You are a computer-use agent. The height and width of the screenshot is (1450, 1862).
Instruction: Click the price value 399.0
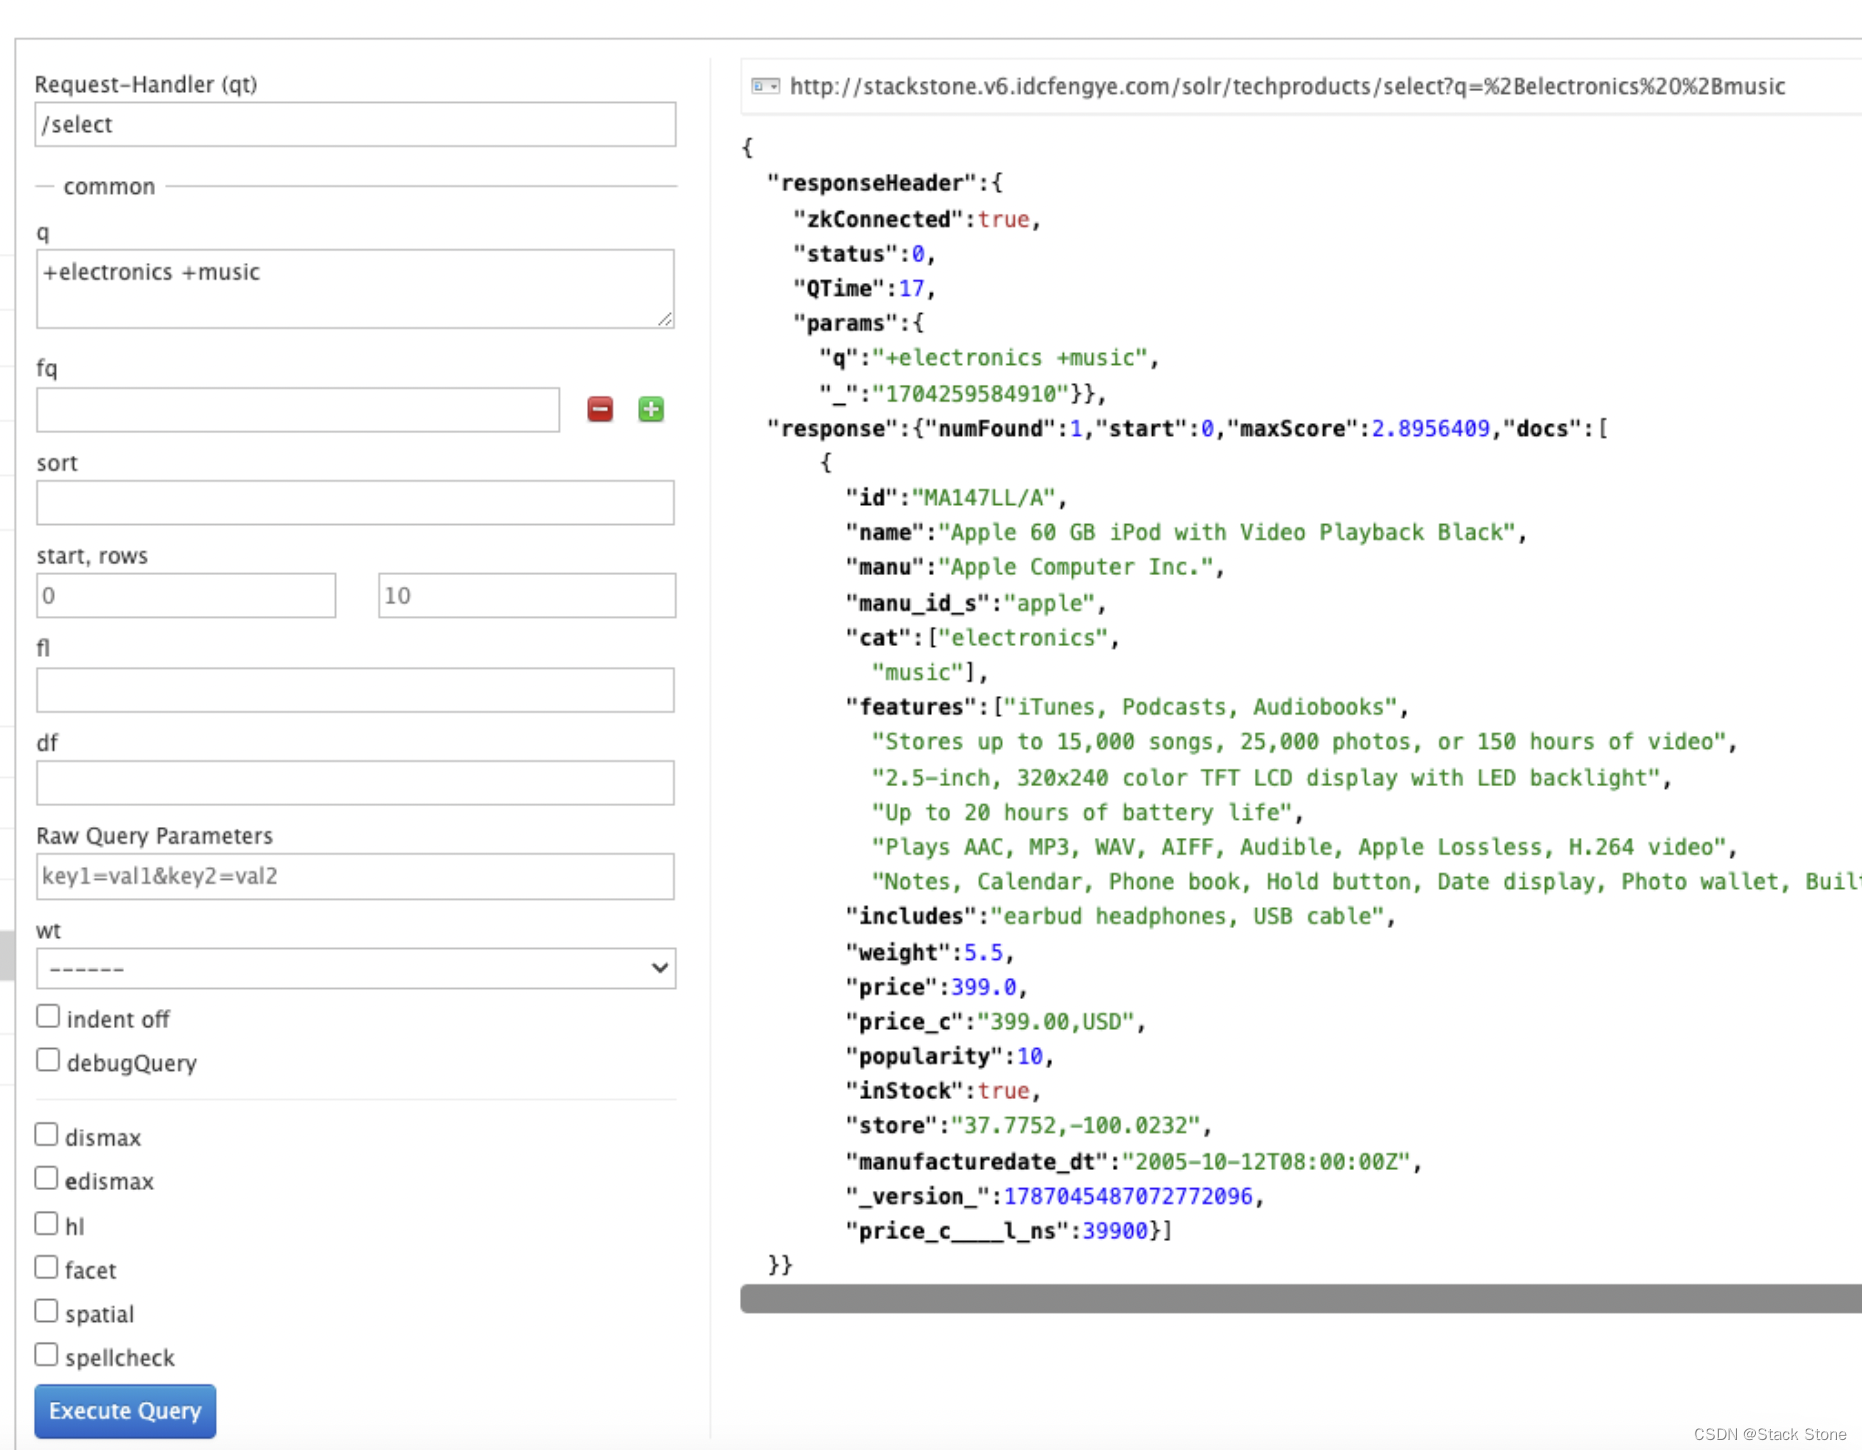pos(984,987)
